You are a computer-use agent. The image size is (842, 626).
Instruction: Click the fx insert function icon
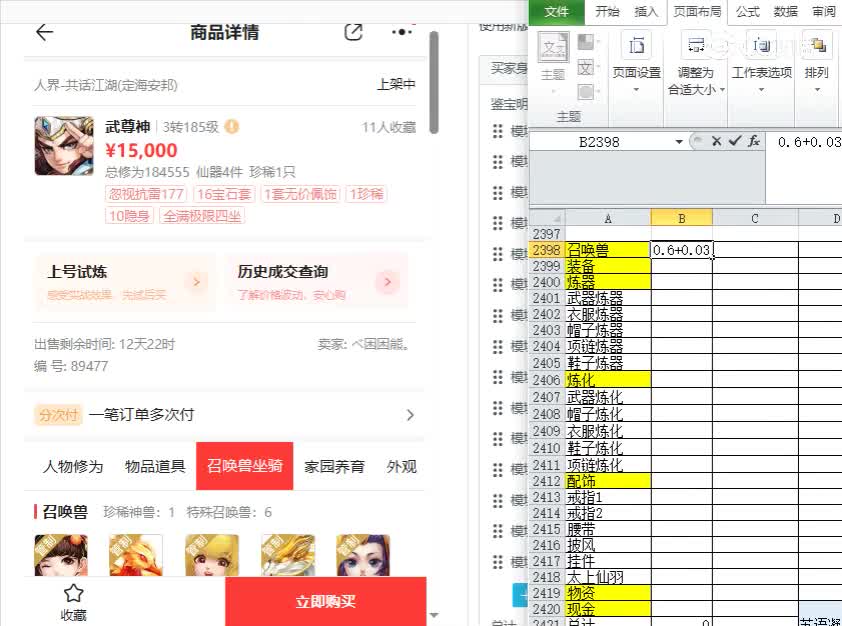click(x=753, y=142)
